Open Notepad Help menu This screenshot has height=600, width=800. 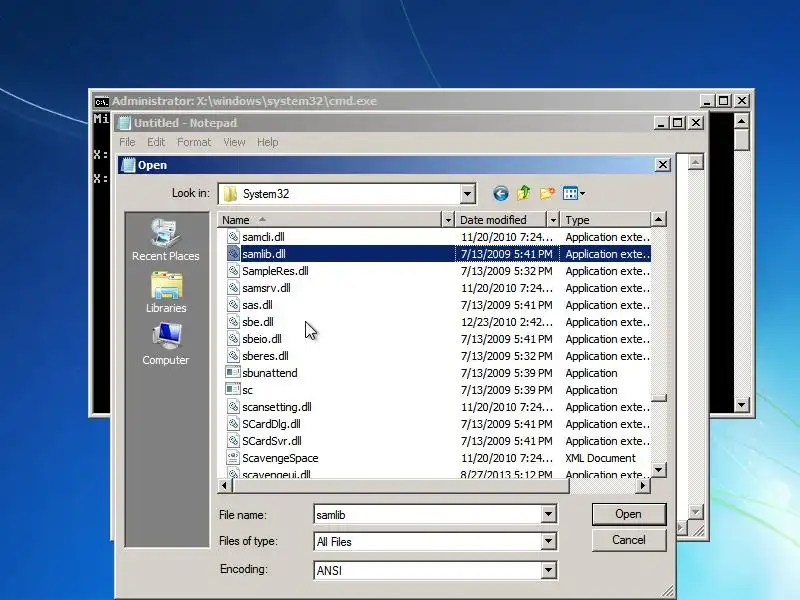click(267, 142)
